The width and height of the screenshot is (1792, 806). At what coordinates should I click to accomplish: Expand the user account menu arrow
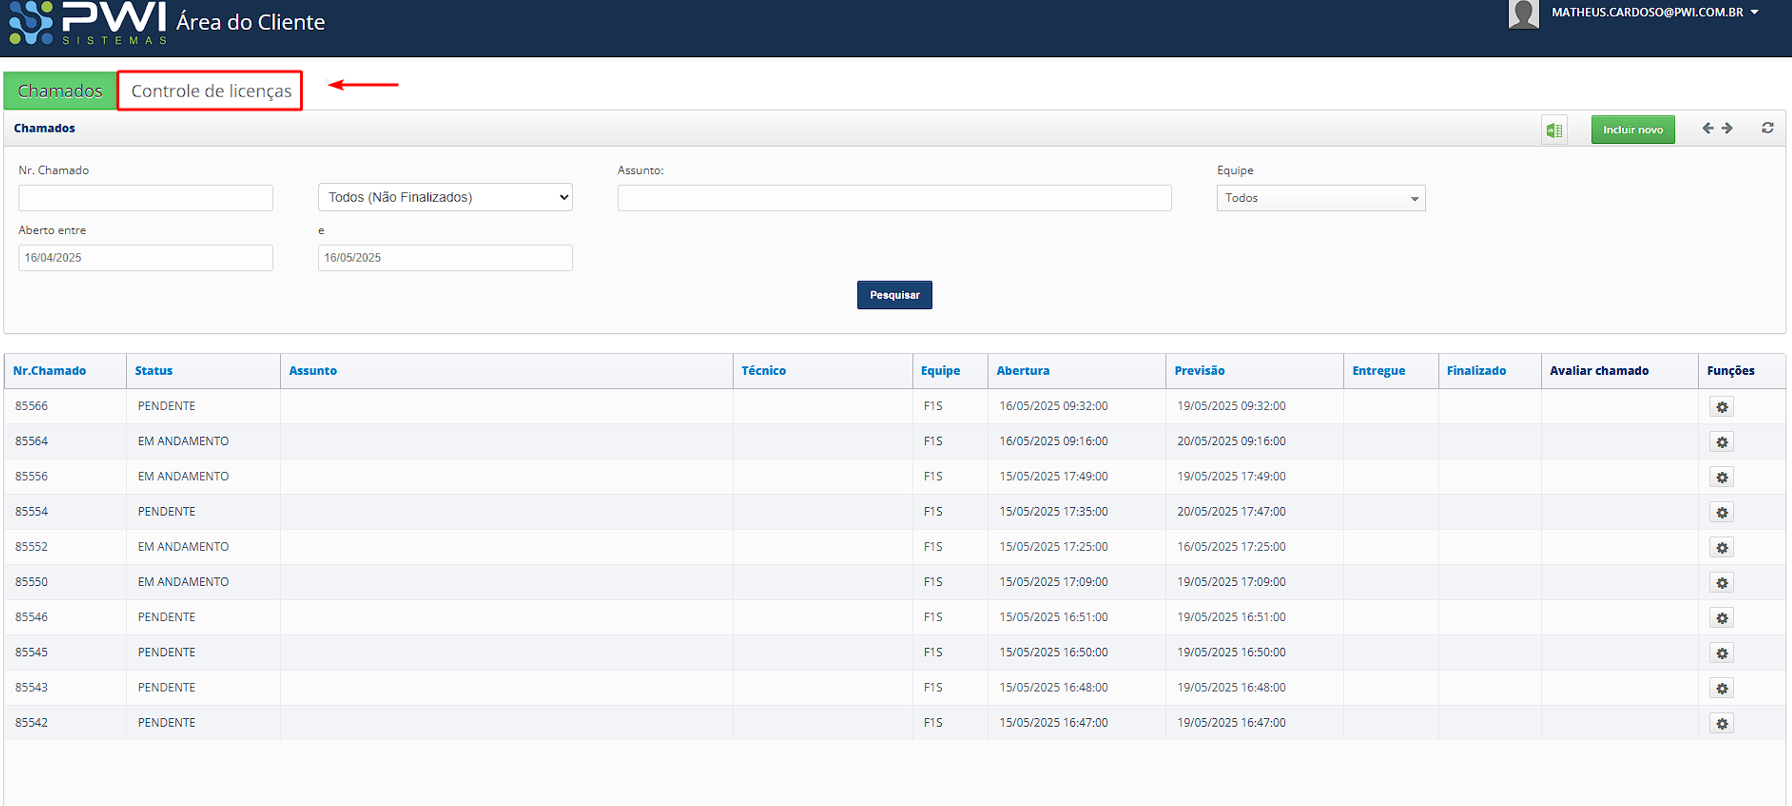1754,12
